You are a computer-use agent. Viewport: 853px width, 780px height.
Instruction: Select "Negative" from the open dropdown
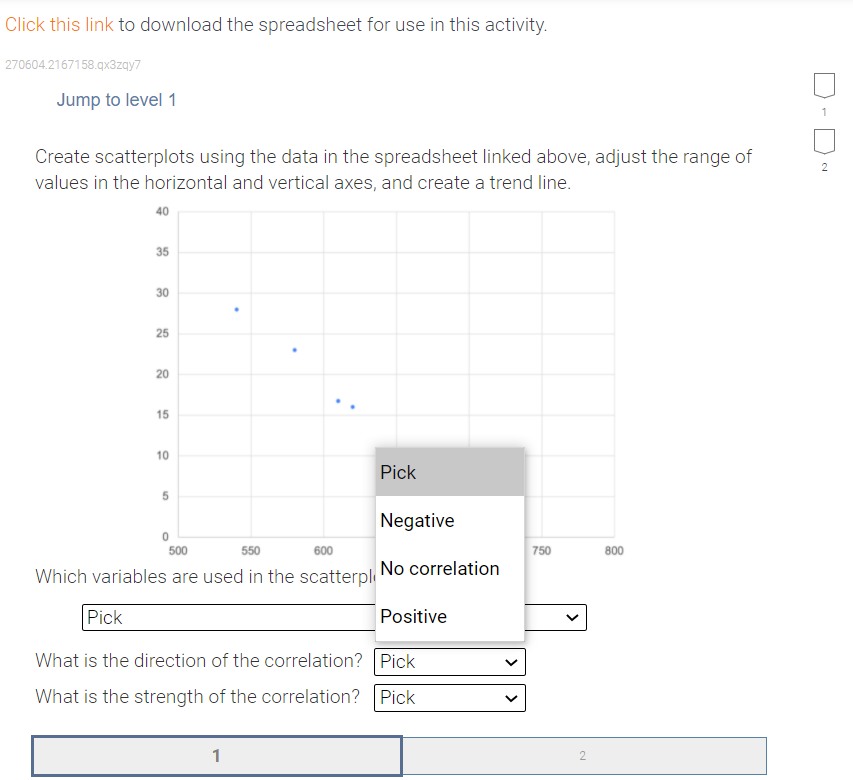click(x=415, y=520)
